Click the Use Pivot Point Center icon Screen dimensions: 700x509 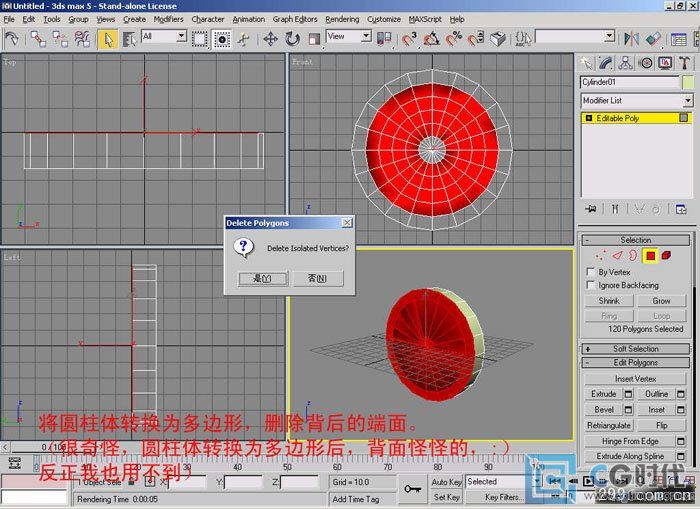click(x=384, y=39)
